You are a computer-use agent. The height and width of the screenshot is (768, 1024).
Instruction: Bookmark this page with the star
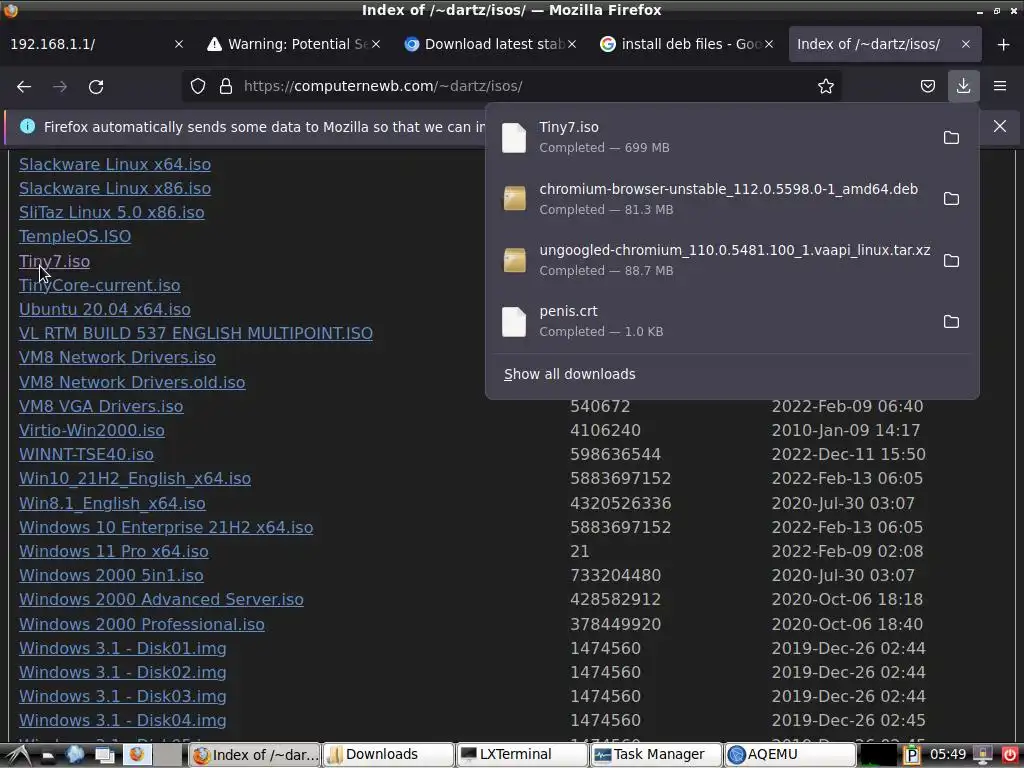coord(825,86)
